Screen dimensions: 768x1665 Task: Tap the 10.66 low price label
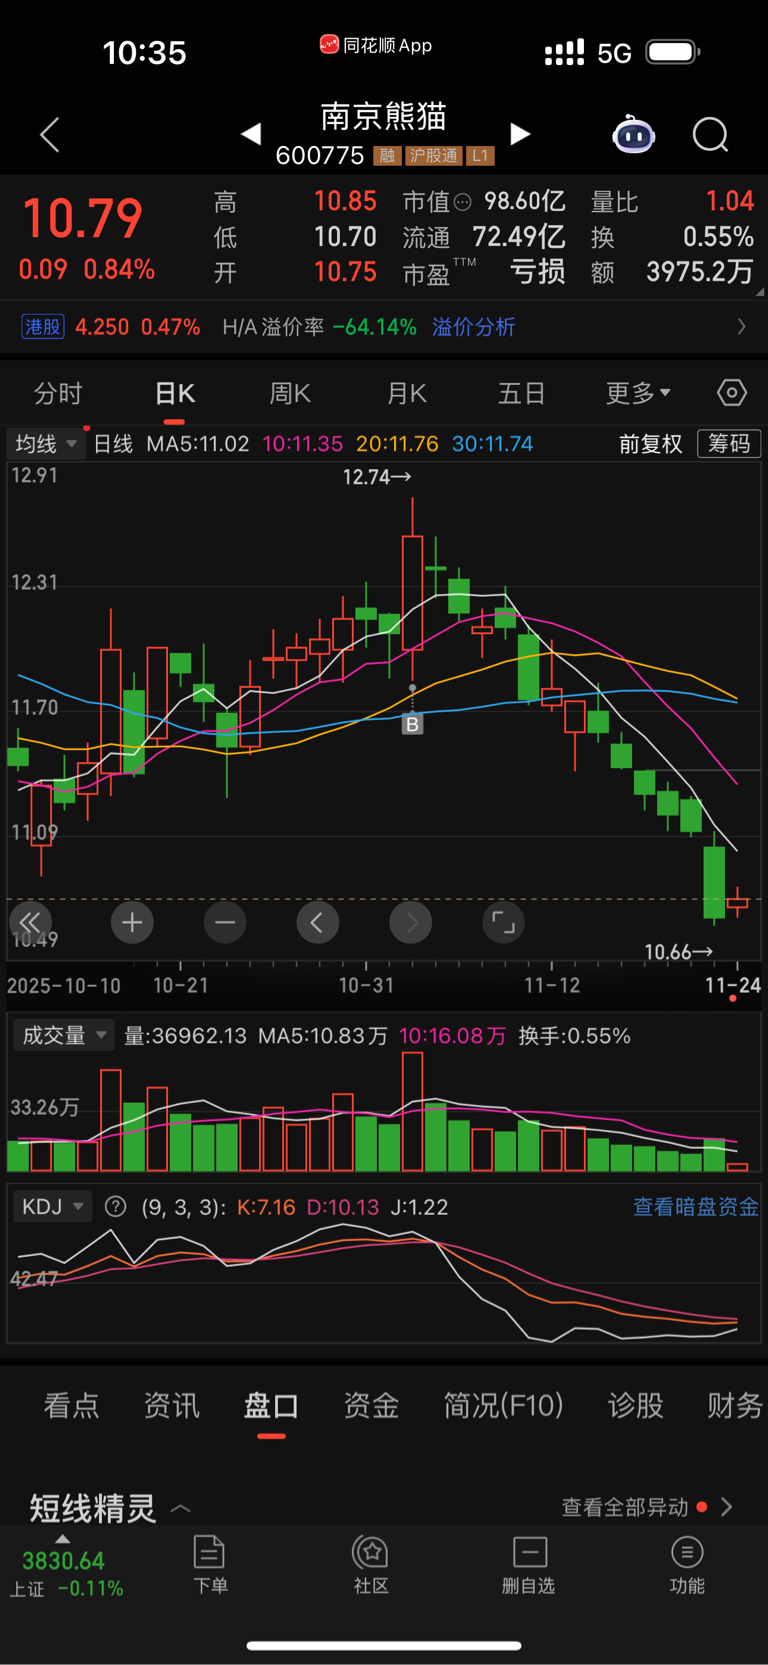[x=678, y=952]
